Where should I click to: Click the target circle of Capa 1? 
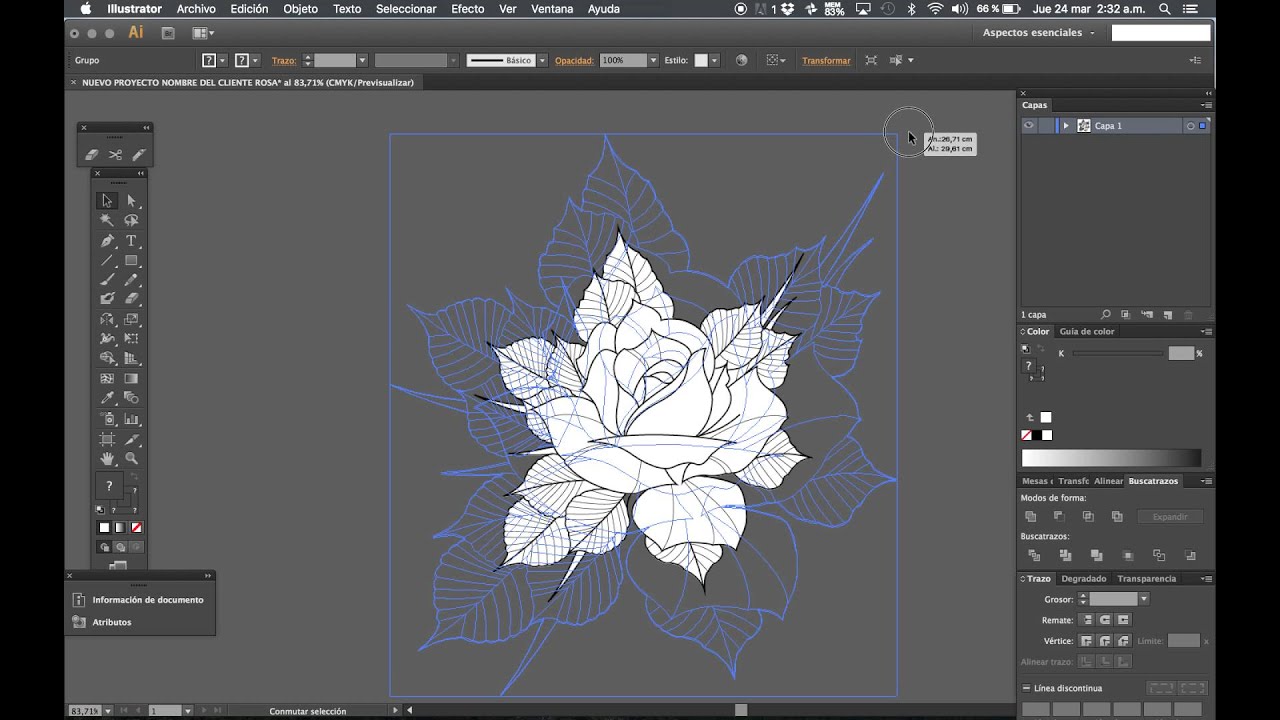(x=1190, y=126)
